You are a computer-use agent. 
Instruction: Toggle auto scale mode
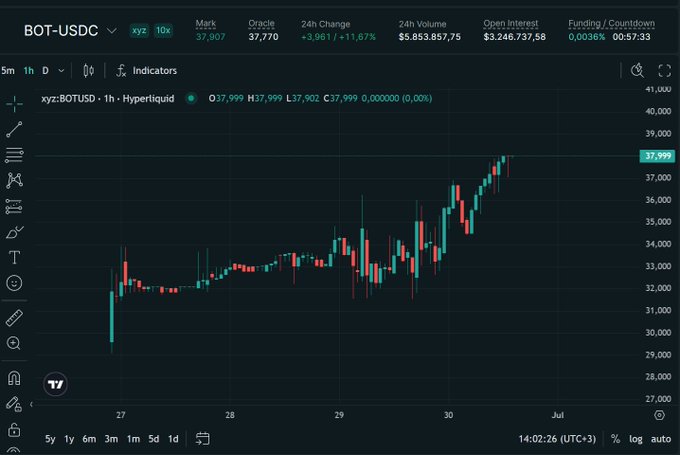(x=661, y=439)
